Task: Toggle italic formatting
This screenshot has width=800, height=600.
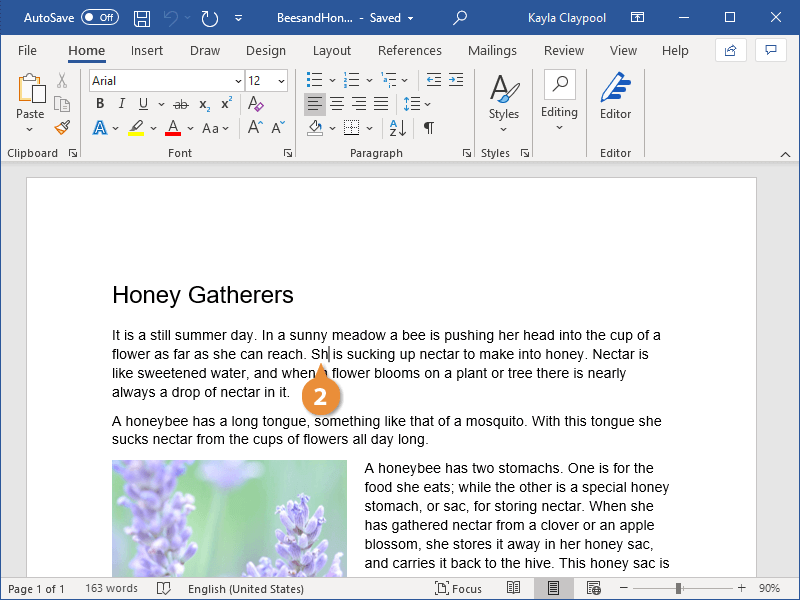Action: click(122, 104)
